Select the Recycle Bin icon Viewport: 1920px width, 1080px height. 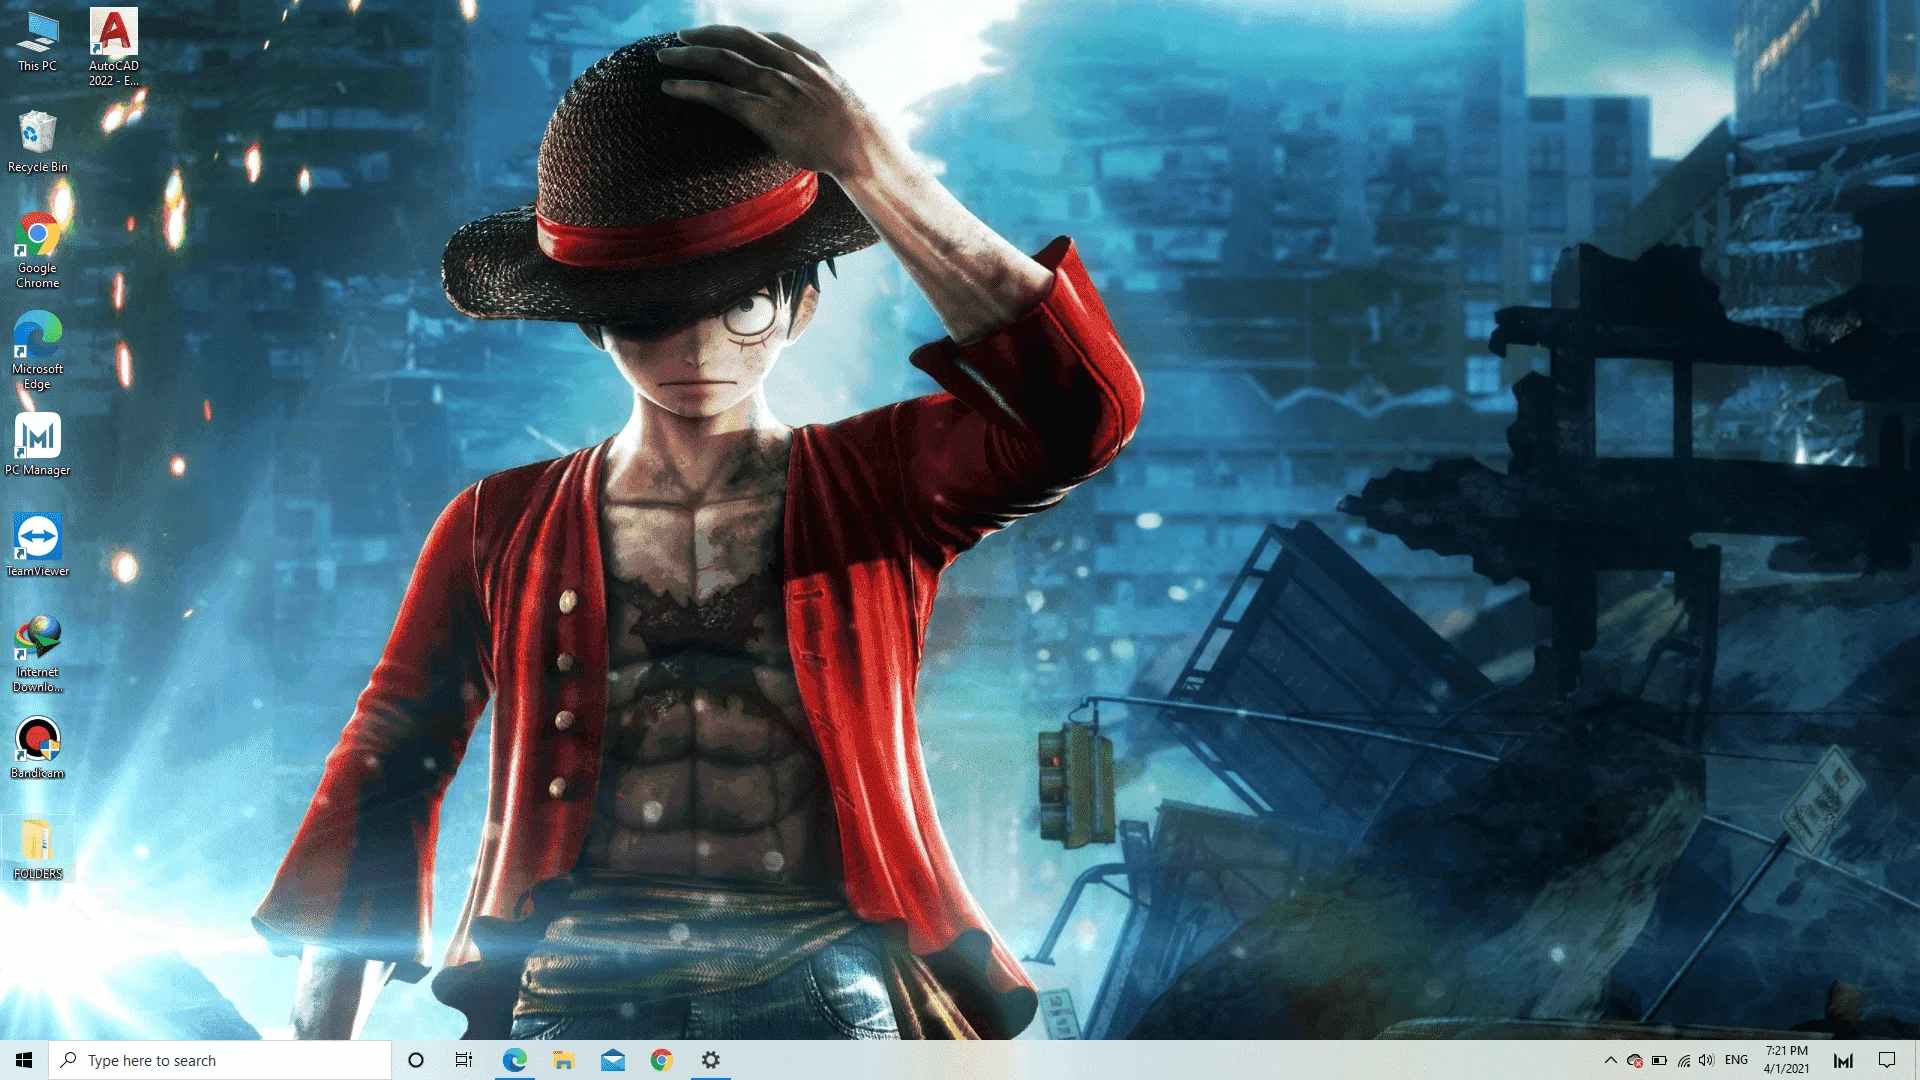(37, 142)
